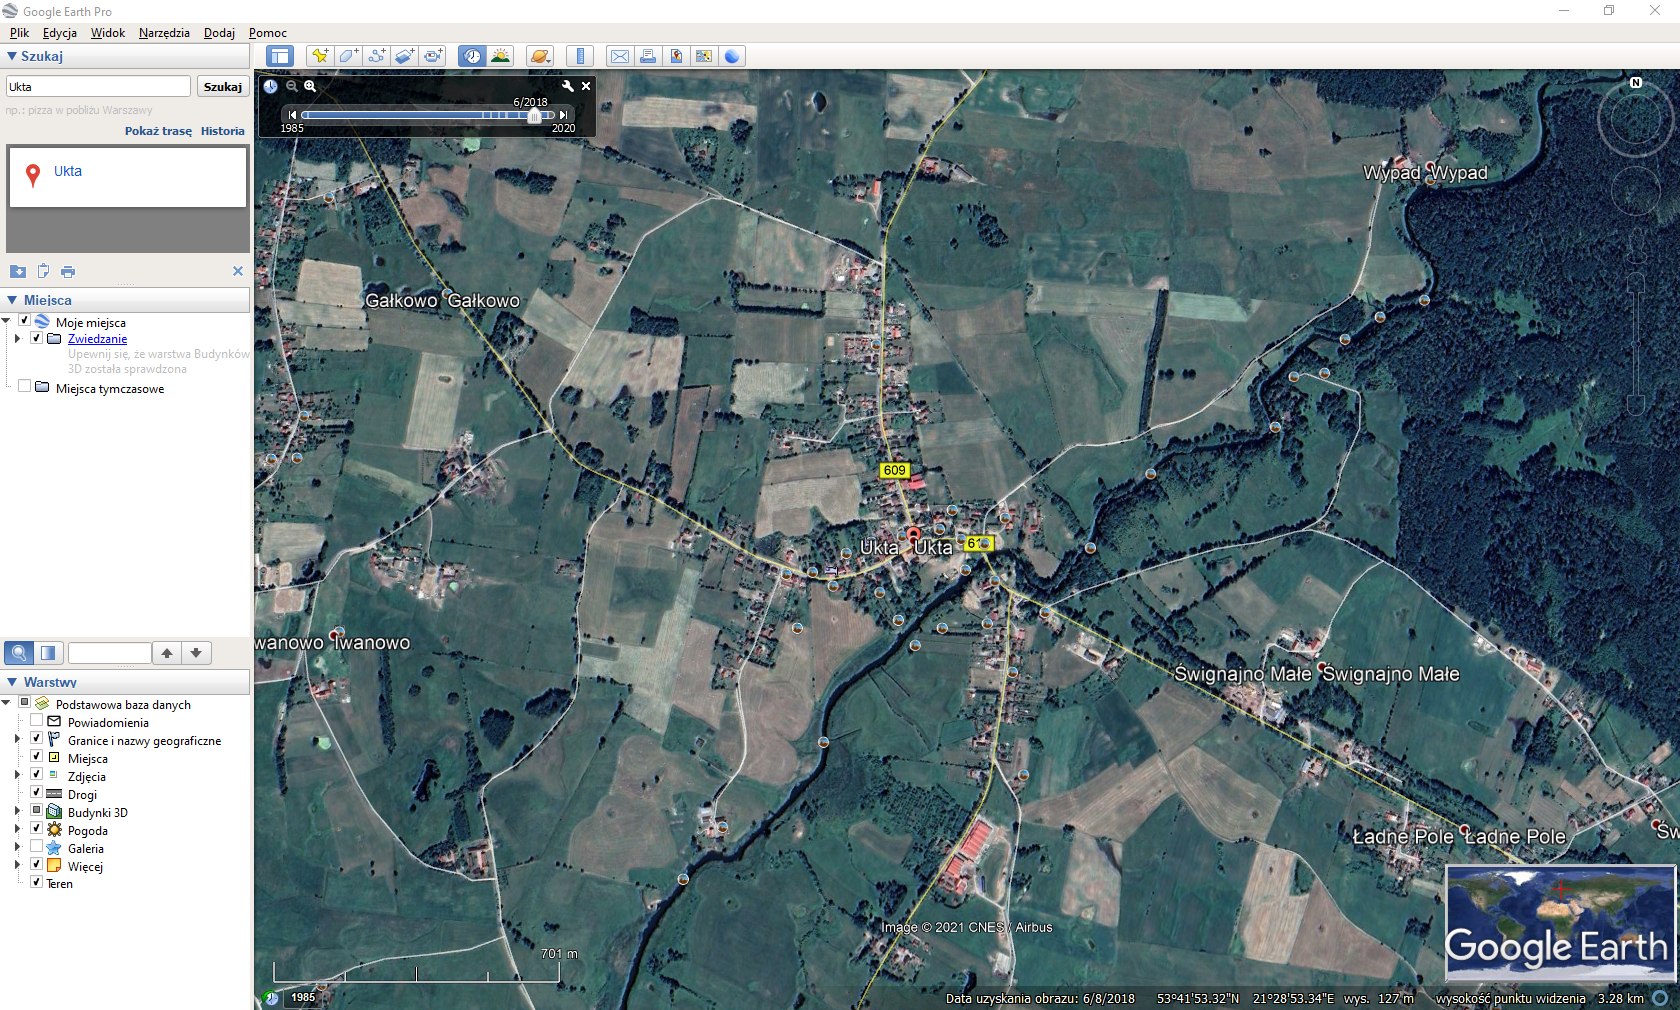Toggle the Drogi layer checkbox
1680x1010 pixels.
click(36, 792)
